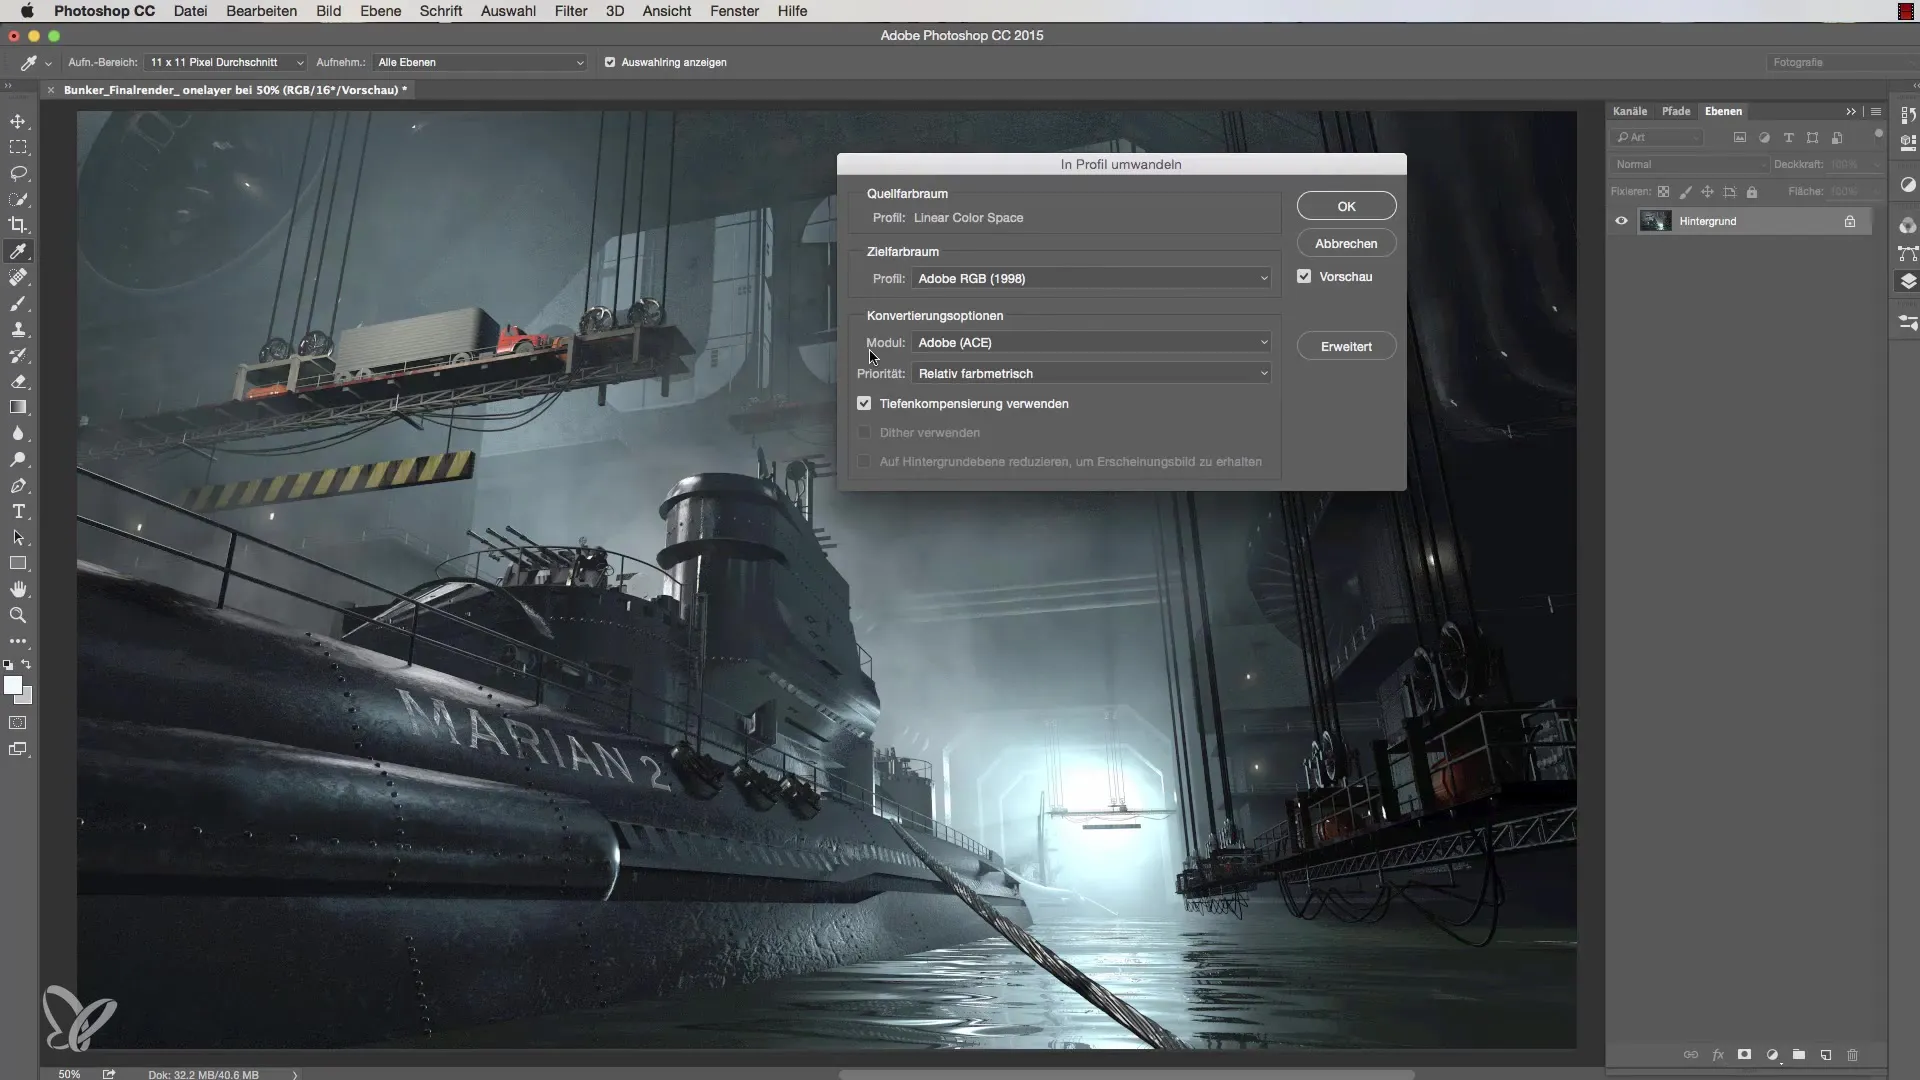Open the Auswahl menu

click(508, 11)
